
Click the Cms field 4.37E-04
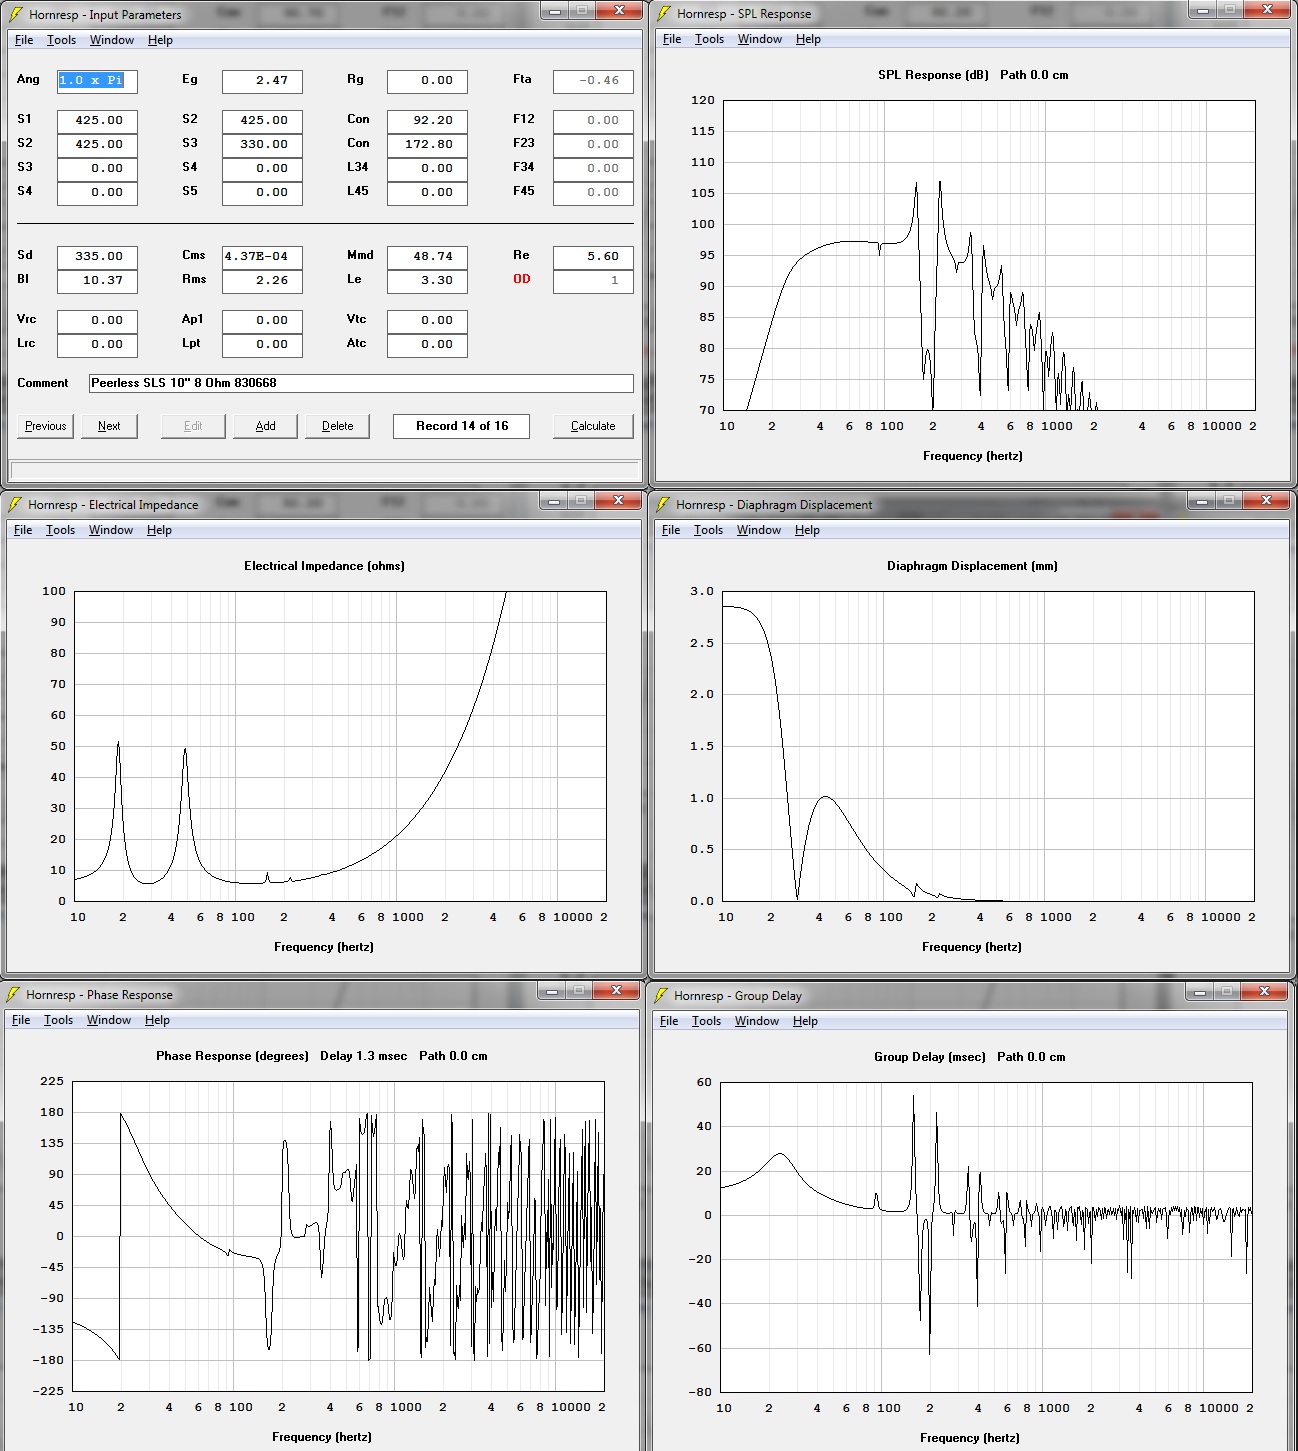[262, 257]
